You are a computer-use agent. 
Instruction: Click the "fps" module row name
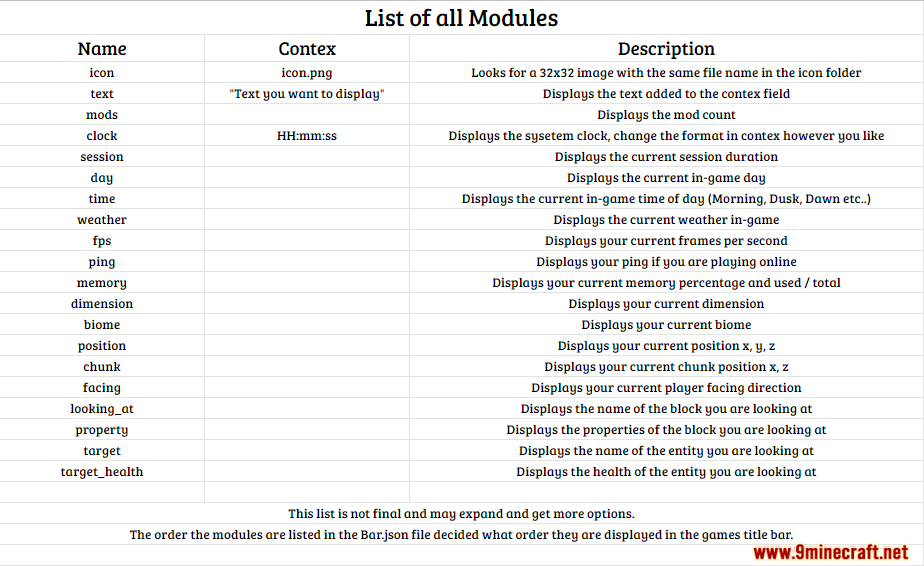point(102,241)
